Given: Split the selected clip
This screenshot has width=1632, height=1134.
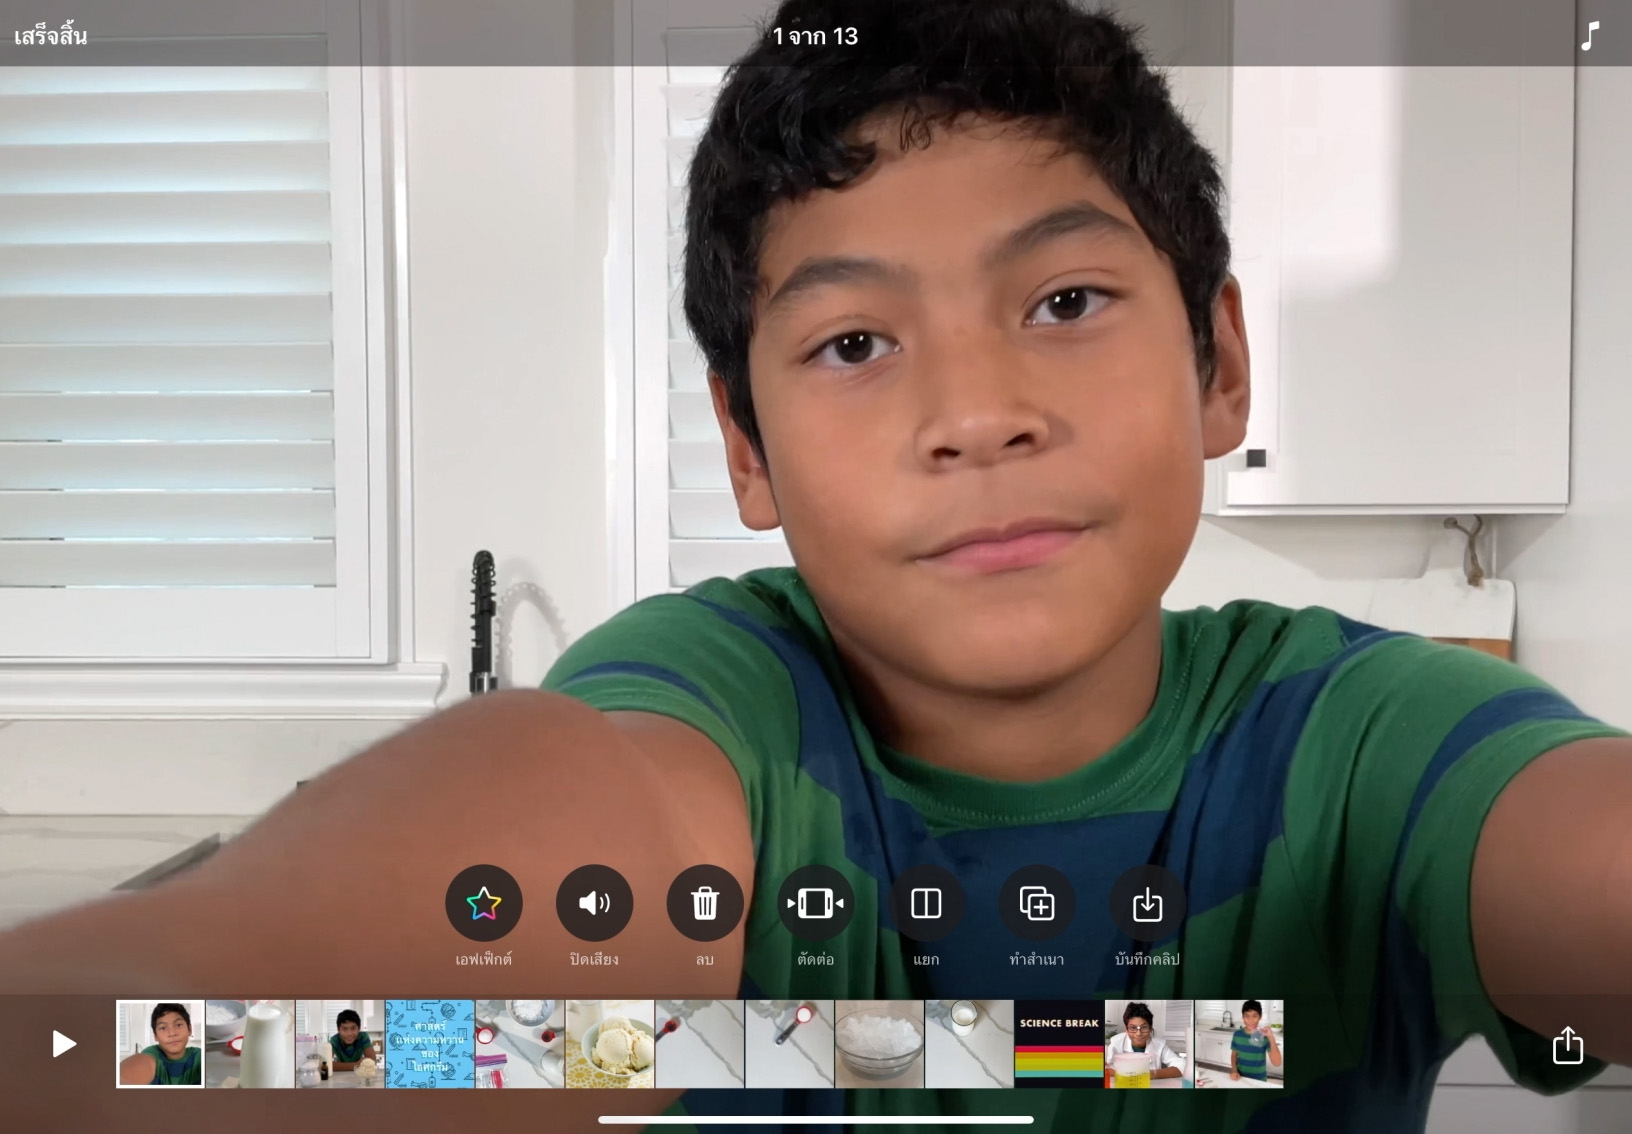Looking at the screenshot, I should (x=926, y=904).
